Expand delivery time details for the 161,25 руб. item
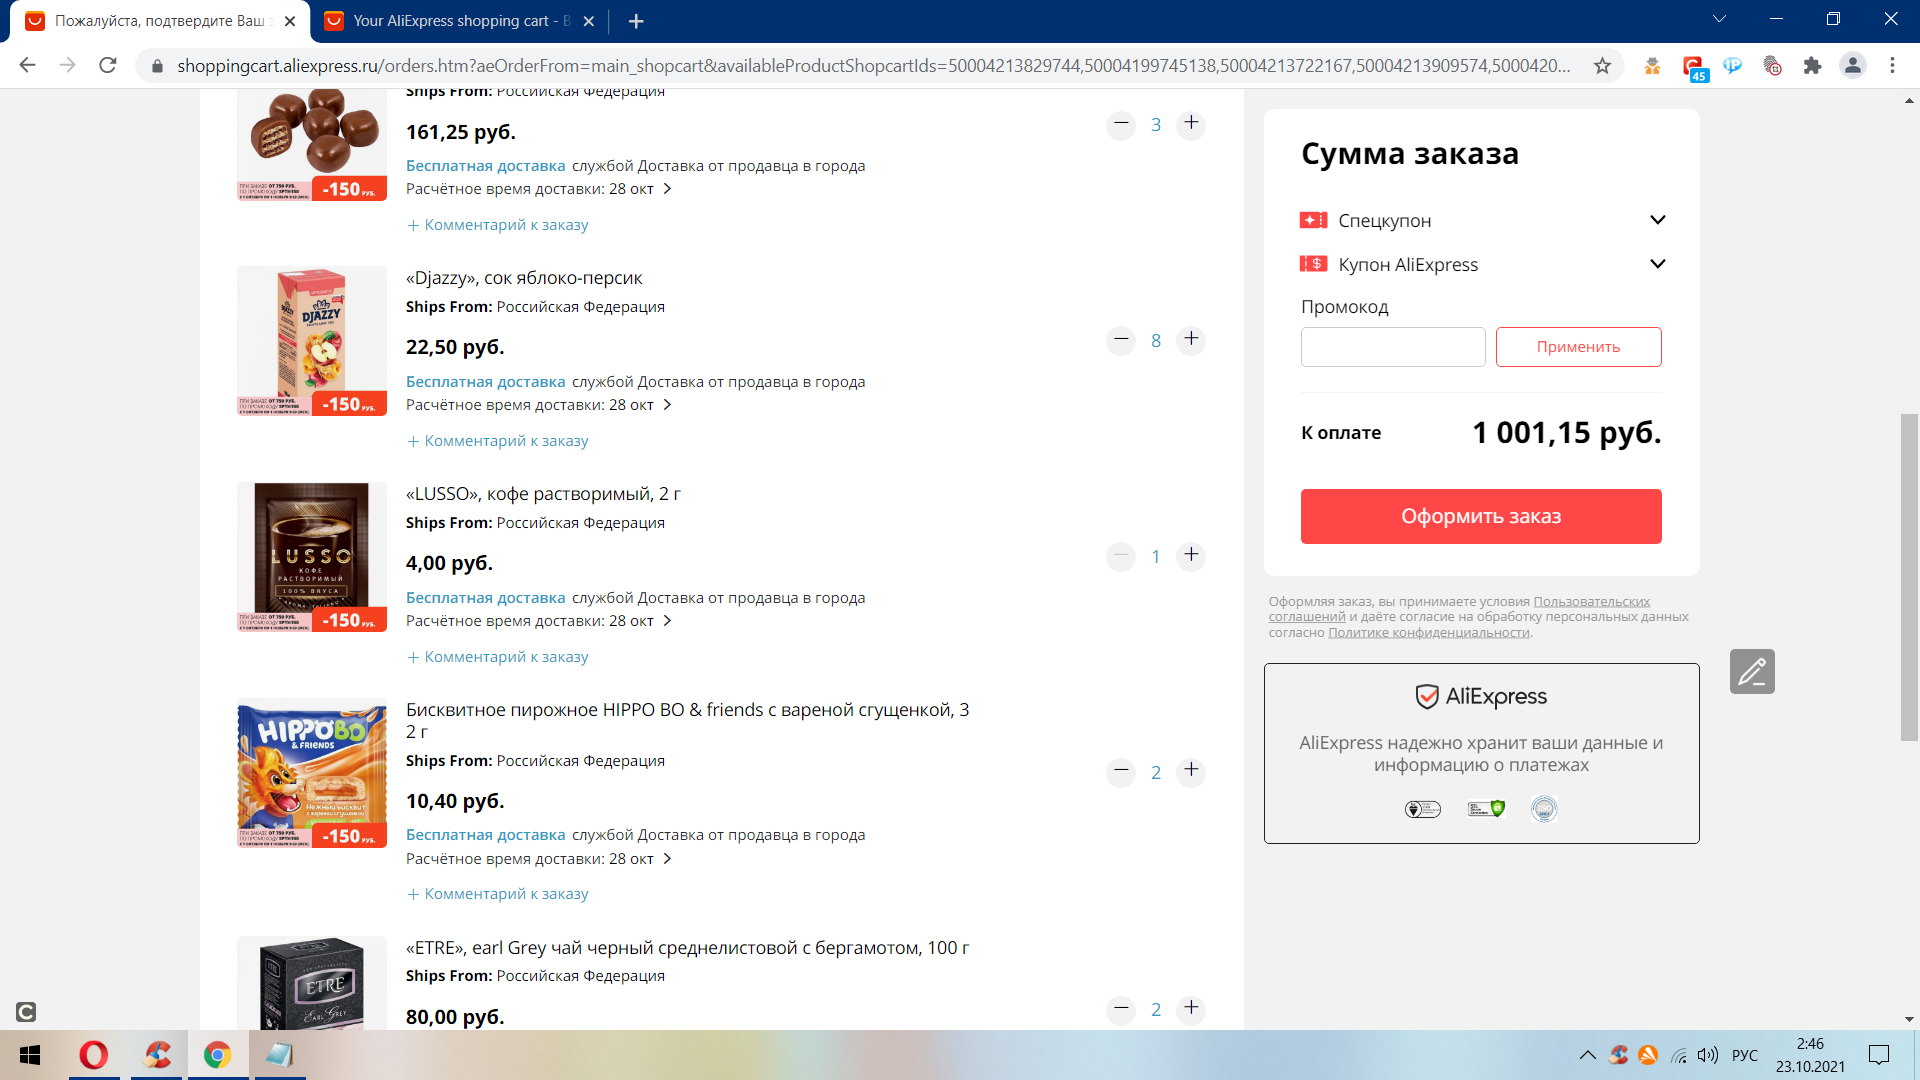Image resolution: width=1920 pixels, height=1080 pixels. click(x=667, y=189)
